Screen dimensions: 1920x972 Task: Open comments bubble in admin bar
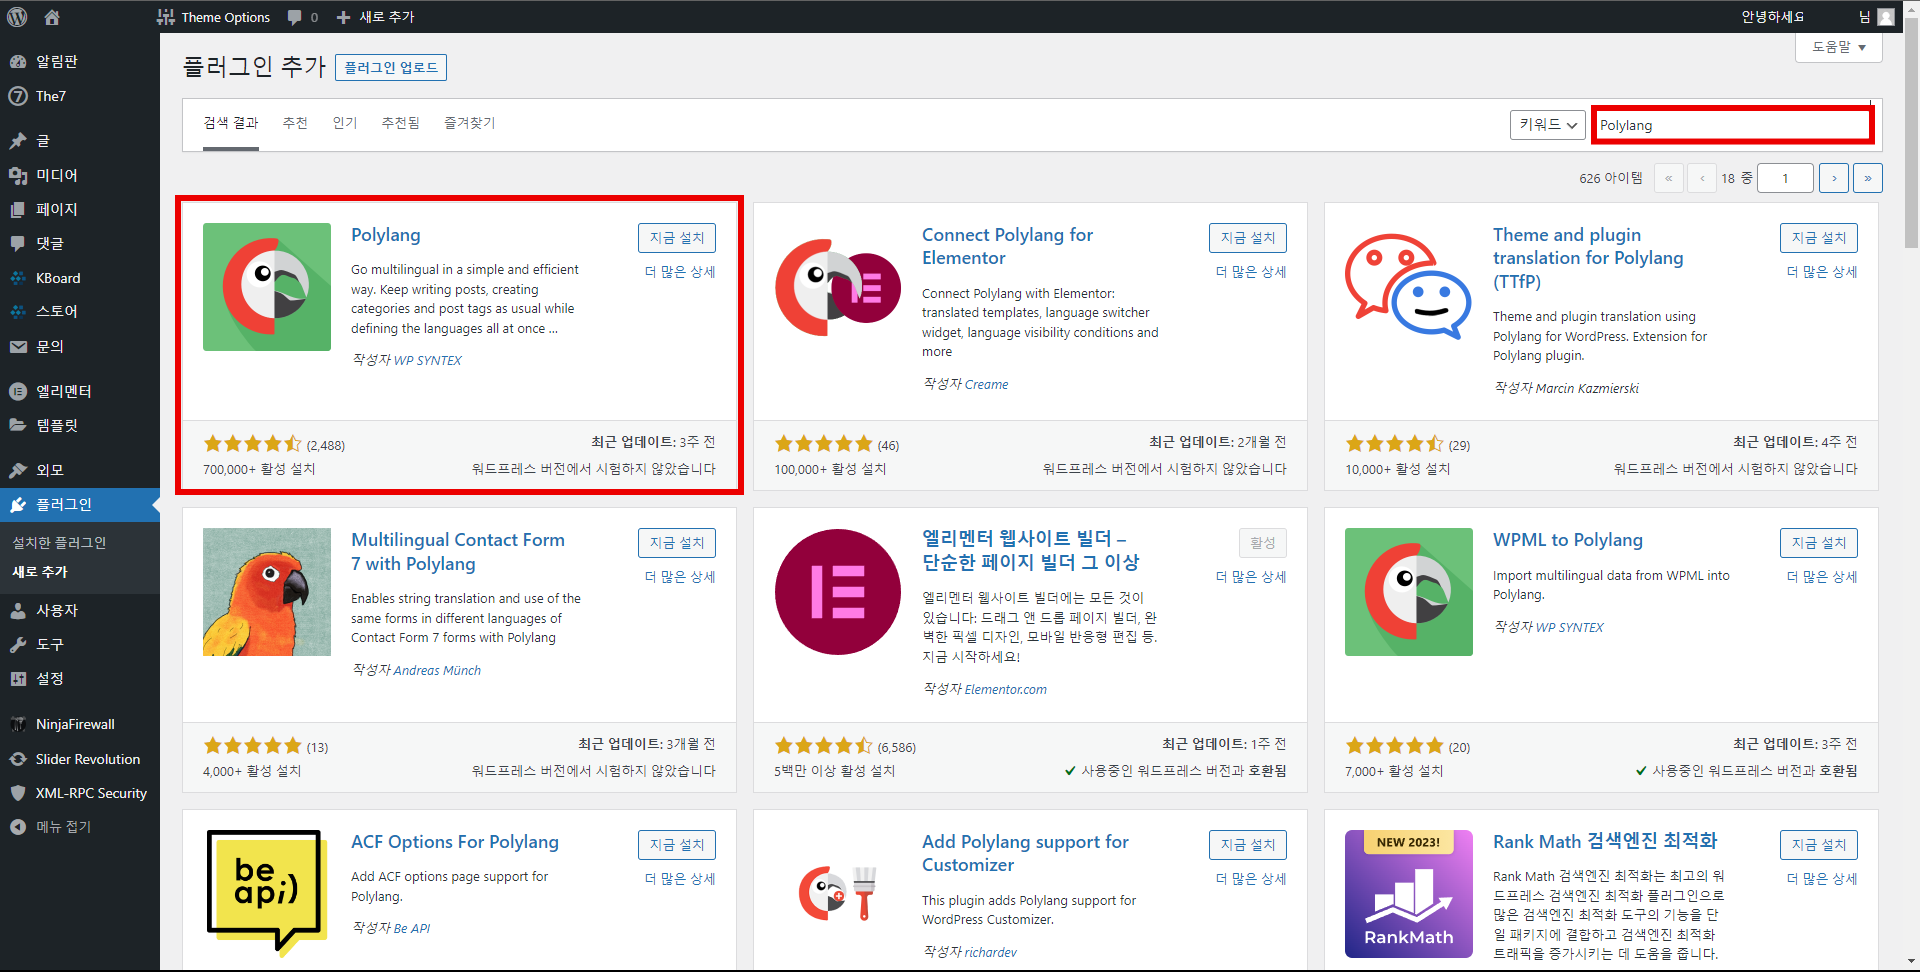303,17
